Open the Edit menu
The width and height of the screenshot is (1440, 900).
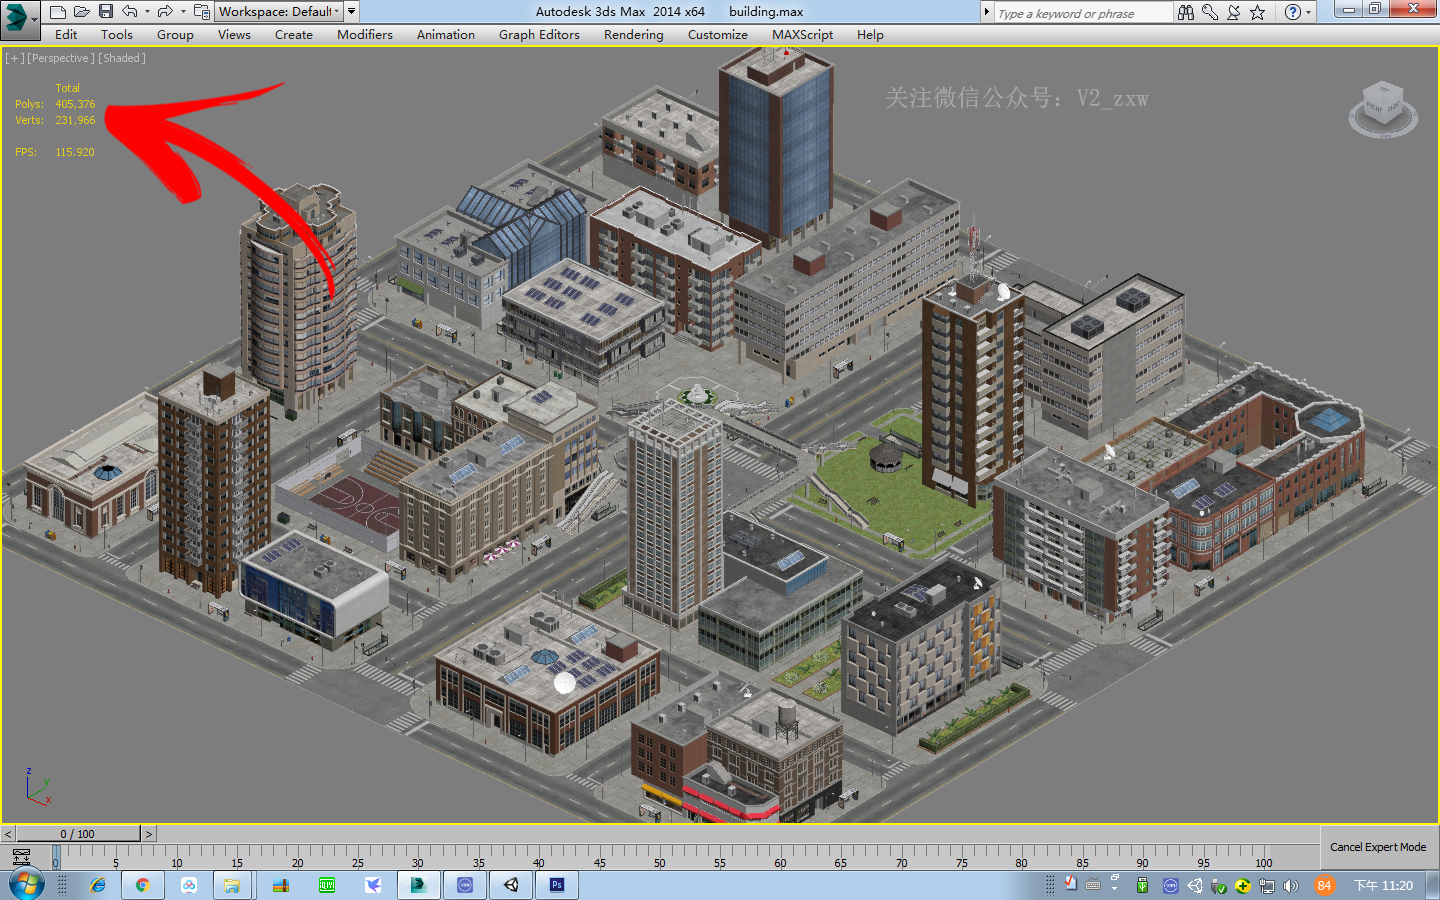click(66, 35)
